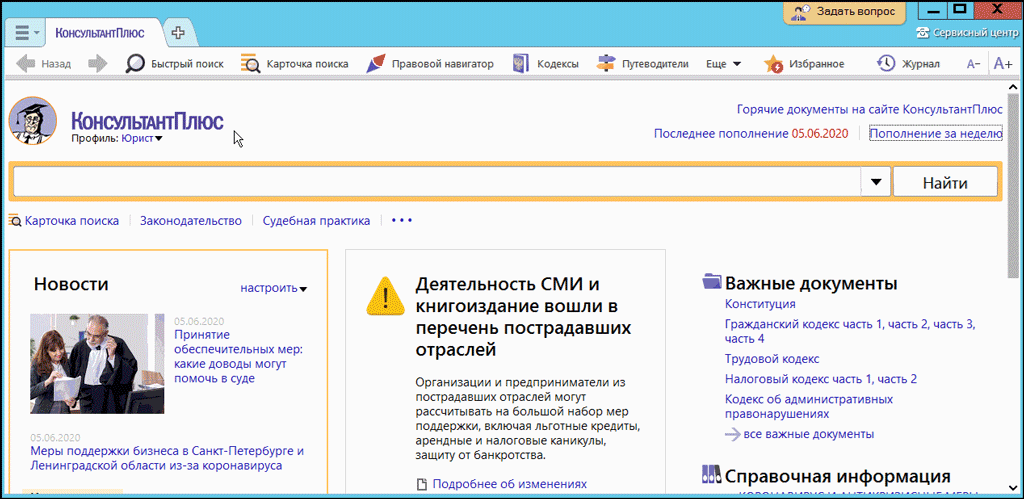The height and width of the screenshot is (499, 1024).
Task: Click into the main search field
Action: (x=435, y=183)
